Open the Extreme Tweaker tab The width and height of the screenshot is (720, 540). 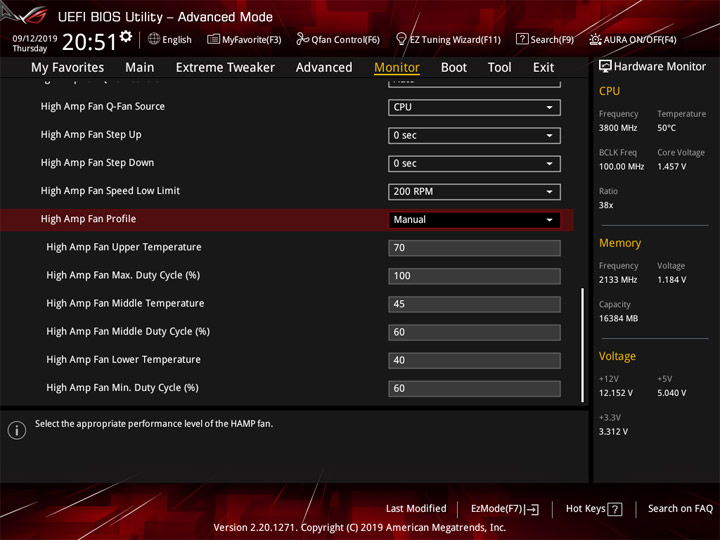point(225,68)
